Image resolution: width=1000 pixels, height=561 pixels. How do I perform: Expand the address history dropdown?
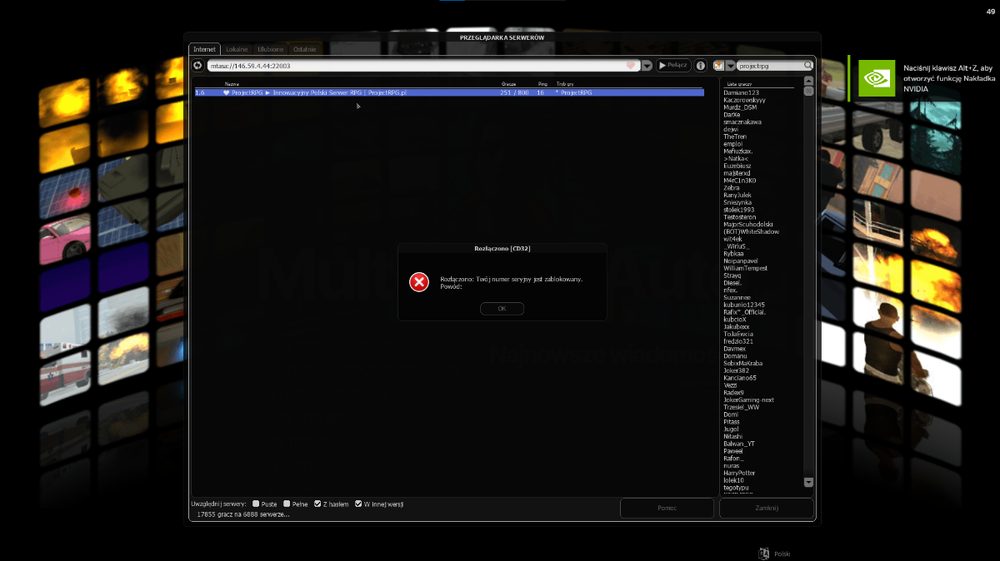click(x=647, y=66)
